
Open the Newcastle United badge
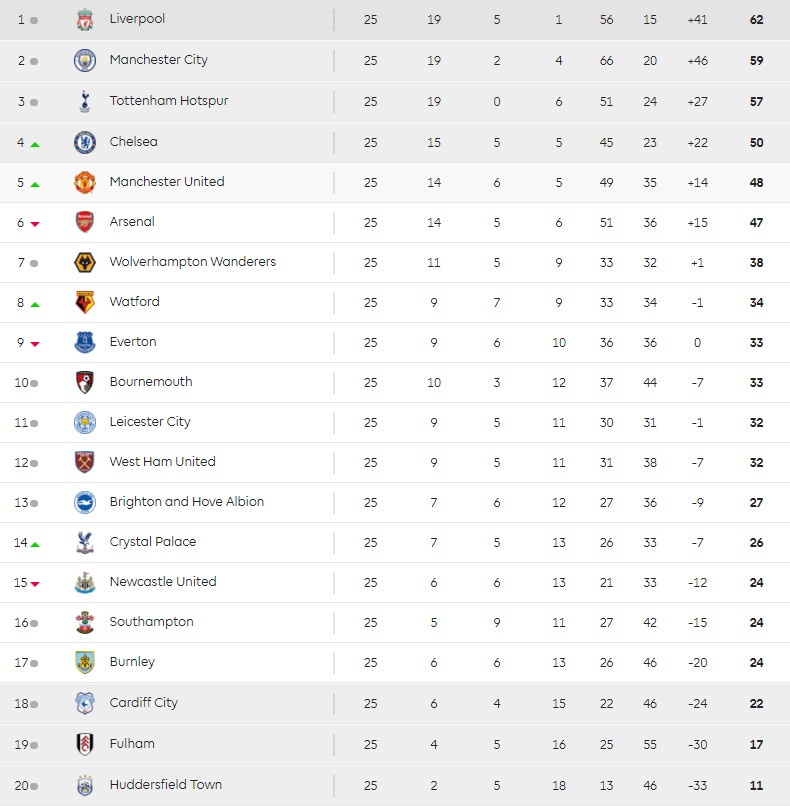click(x=85, y=581)
